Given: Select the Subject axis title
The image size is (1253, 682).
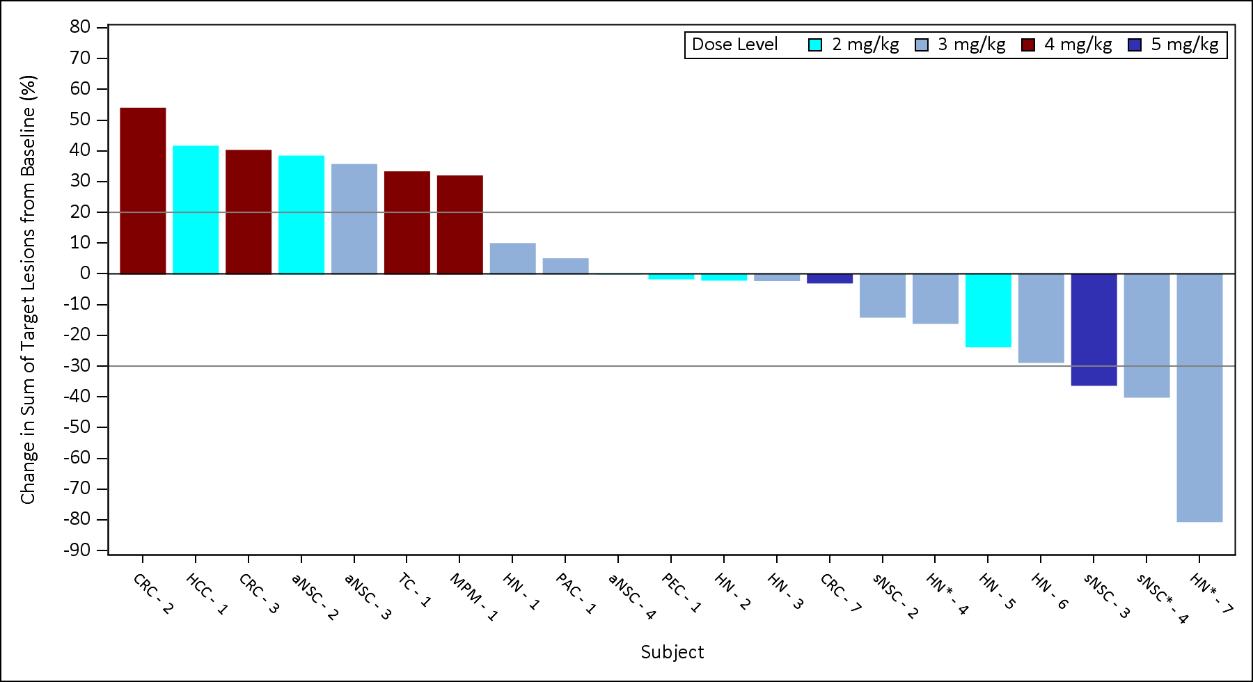Looking at the screenshot, I should coord(672,652).
